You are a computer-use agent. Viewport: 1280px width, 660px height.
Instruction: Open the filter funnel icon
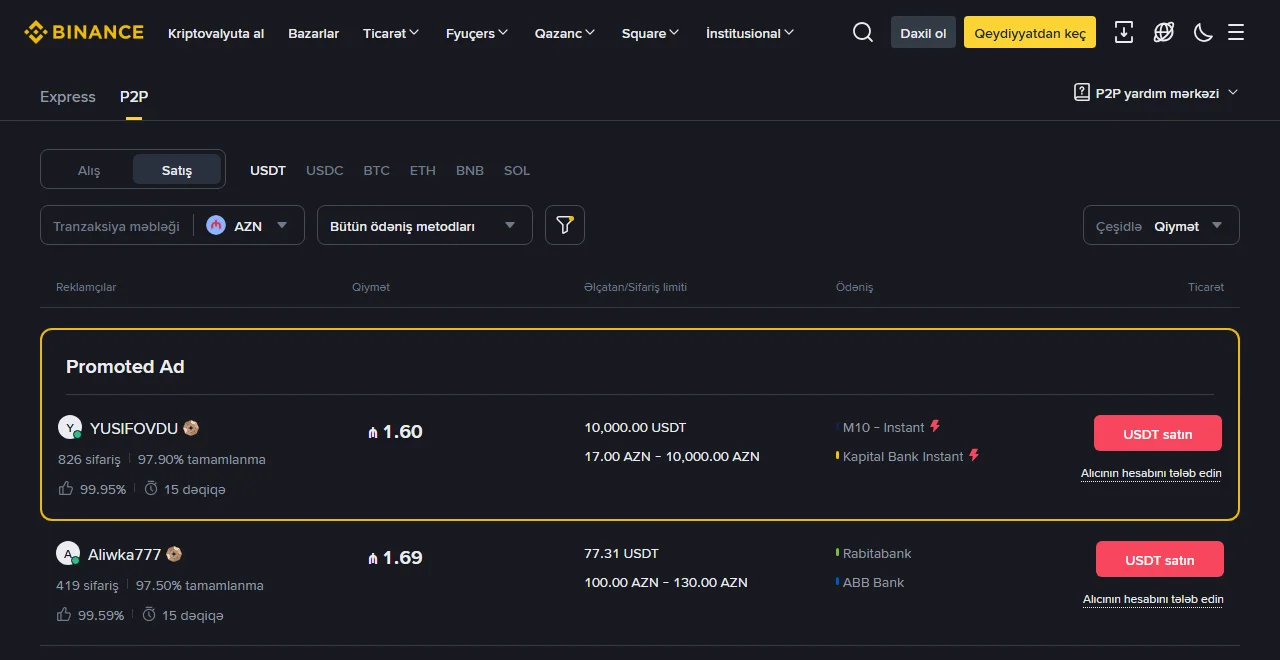[565, 225]
